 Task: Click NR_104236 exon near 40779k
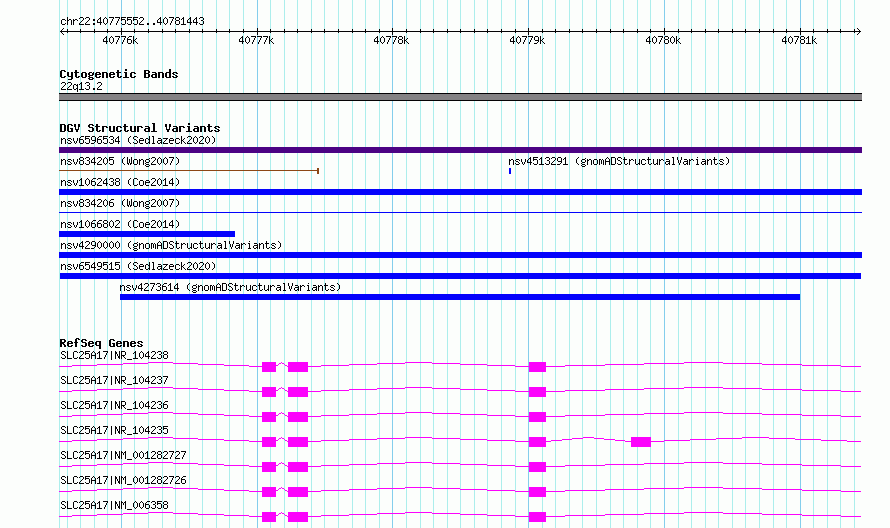[x=537, y=417]
